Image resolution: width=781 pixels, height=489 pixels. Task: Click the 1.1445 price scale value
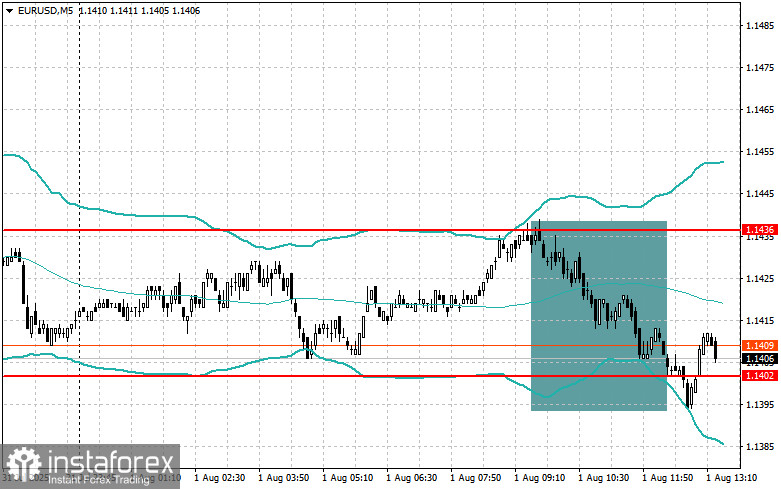[x=760, y=194]
